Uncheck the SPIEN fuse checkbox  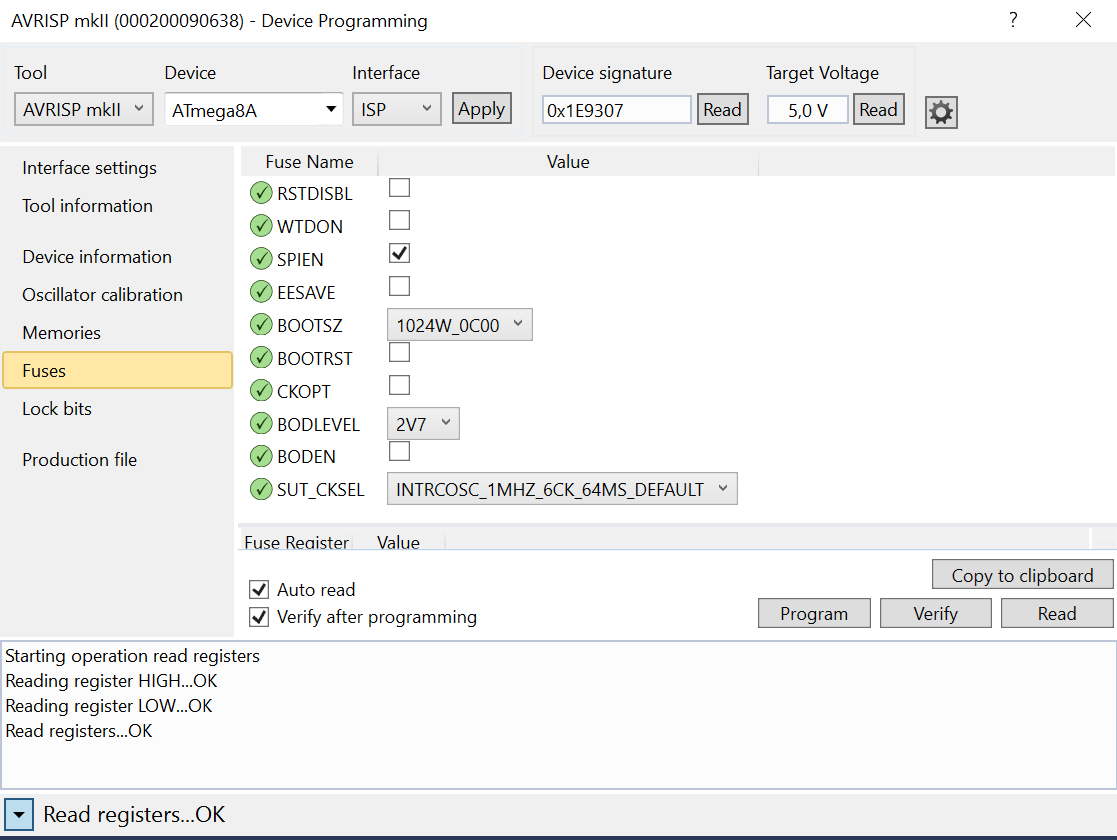[x=399, y=253]
